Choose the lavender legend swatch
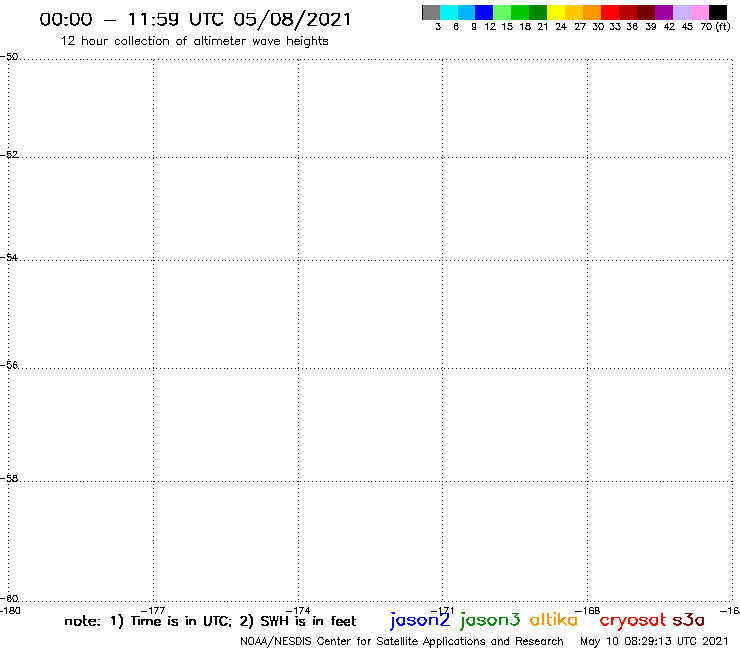The width and height of the screenshot is (740, 650). (x=682, y=12)
